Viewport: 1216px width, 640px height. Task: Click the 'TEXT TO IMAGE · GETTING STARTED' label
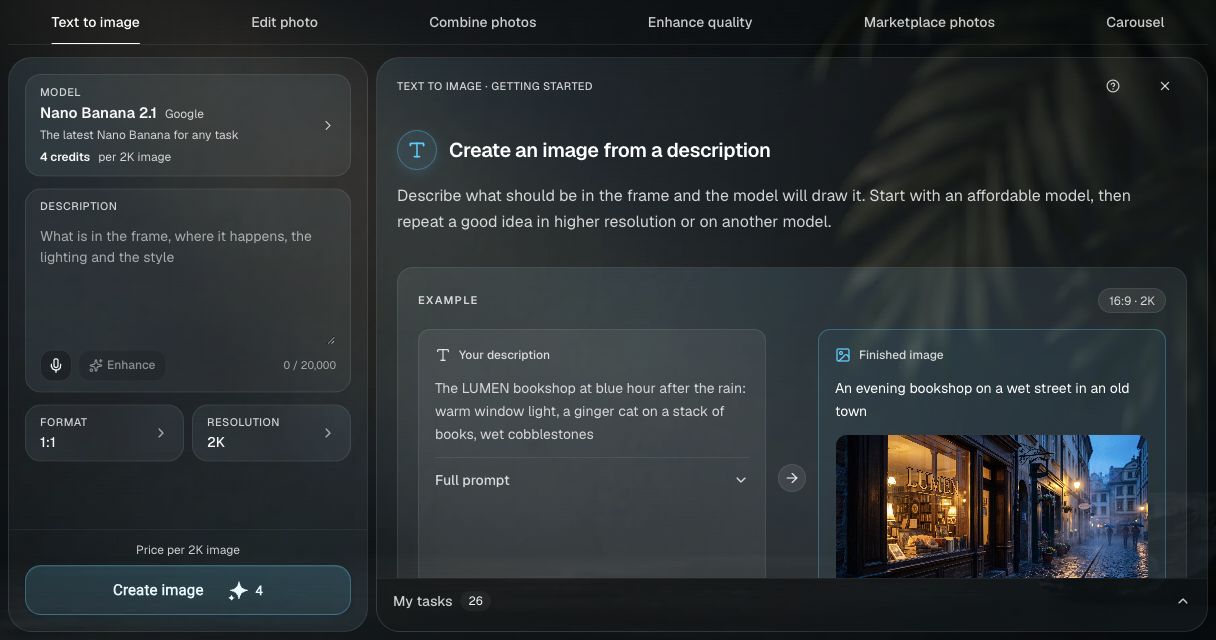click(495, 86)
